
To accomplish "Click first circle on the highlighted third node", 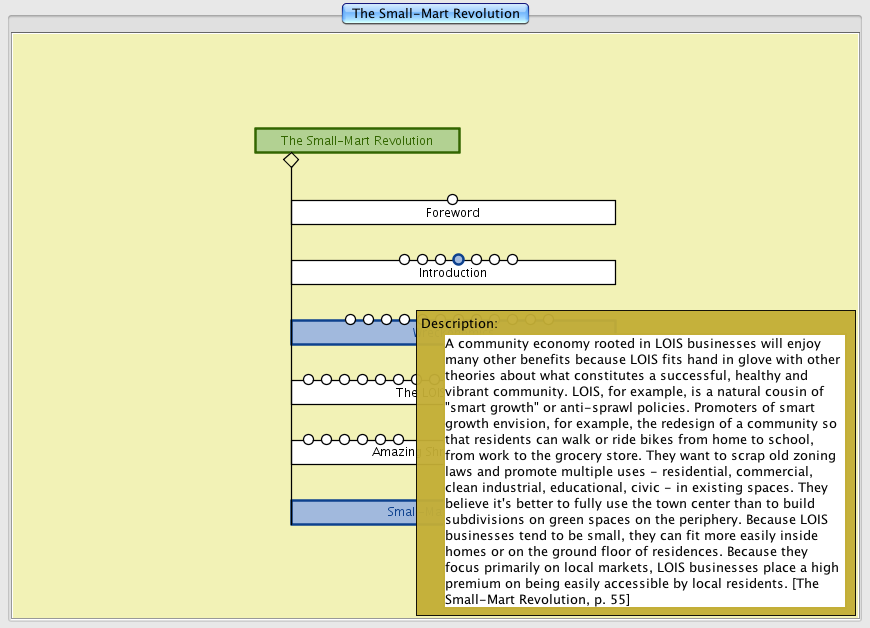I will coord(350,320).
